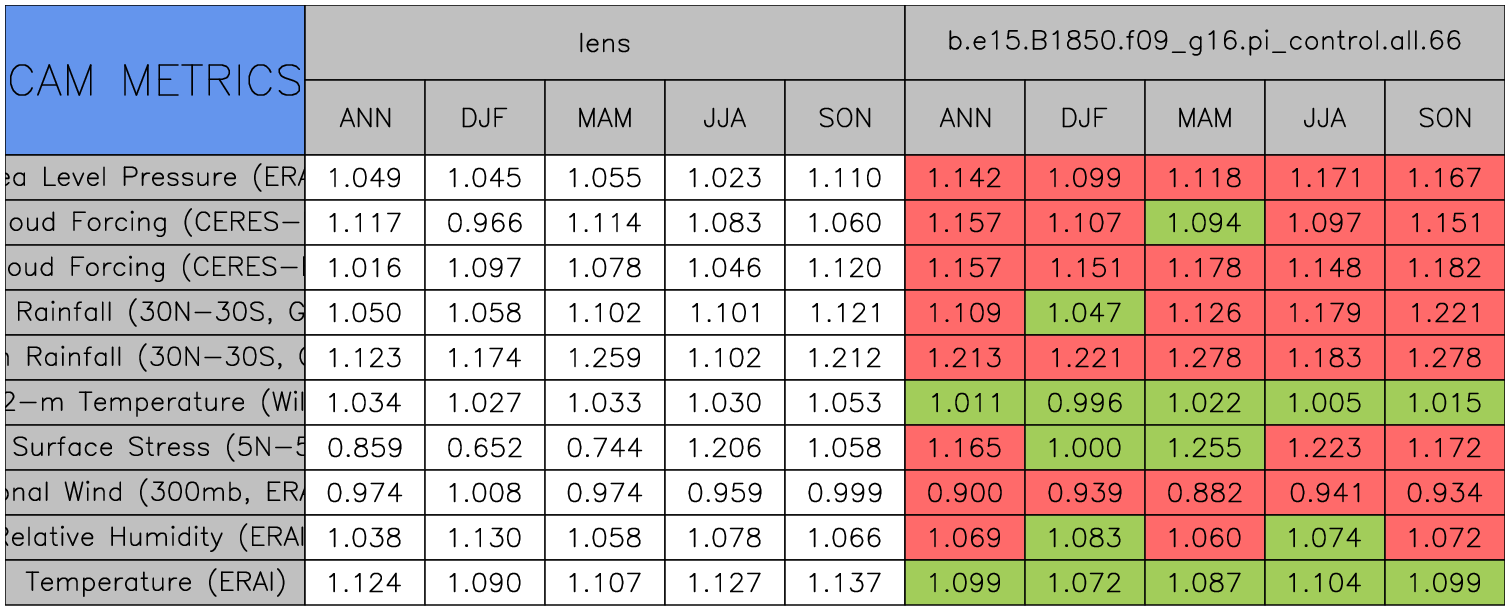Select the red cell showing 1.255

click(x=1204, y=448)
